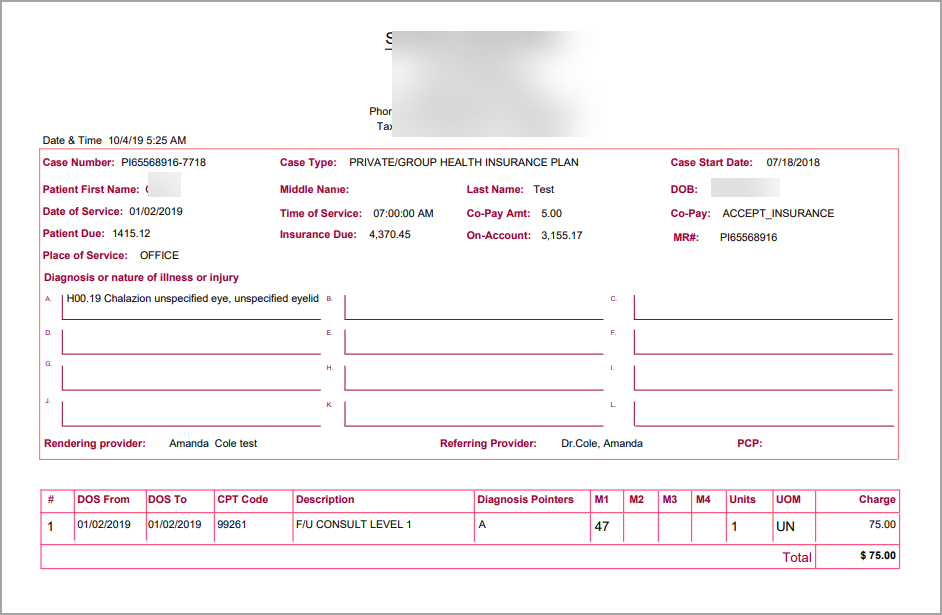Click the Date & Time value 10/4/19 5:25 AM
The height and width of the screenshot is (615, 942).
(147, 140)
